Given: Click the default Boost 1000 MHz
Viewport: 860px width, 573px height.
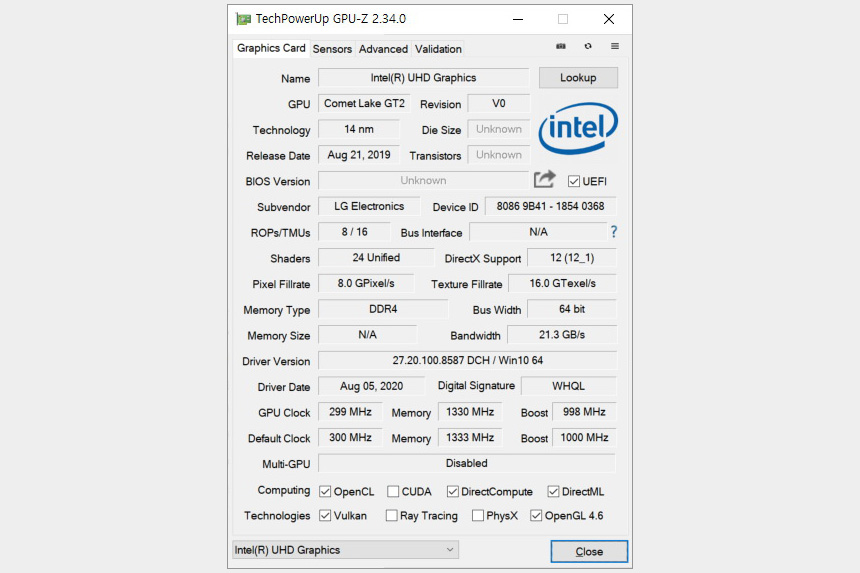Looking at the screenshot, I should (x=584, y=438).
